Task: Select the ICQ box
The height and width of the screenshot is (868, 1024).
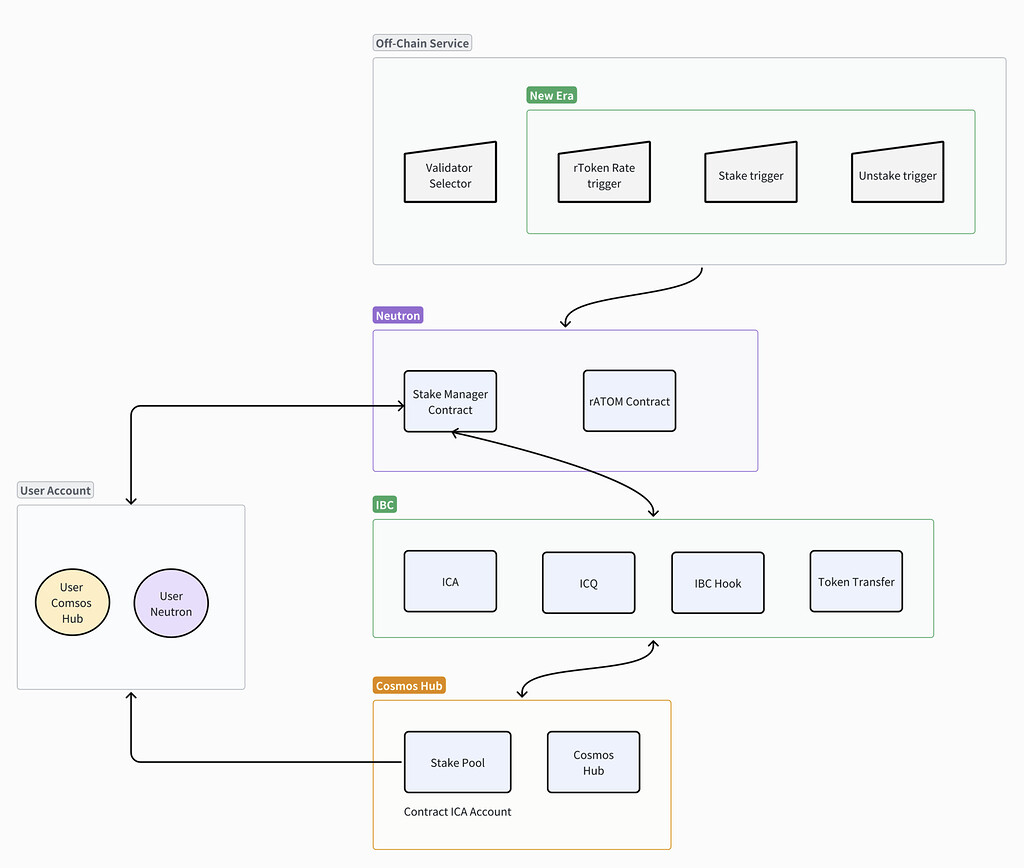Action: click(588, 581)
